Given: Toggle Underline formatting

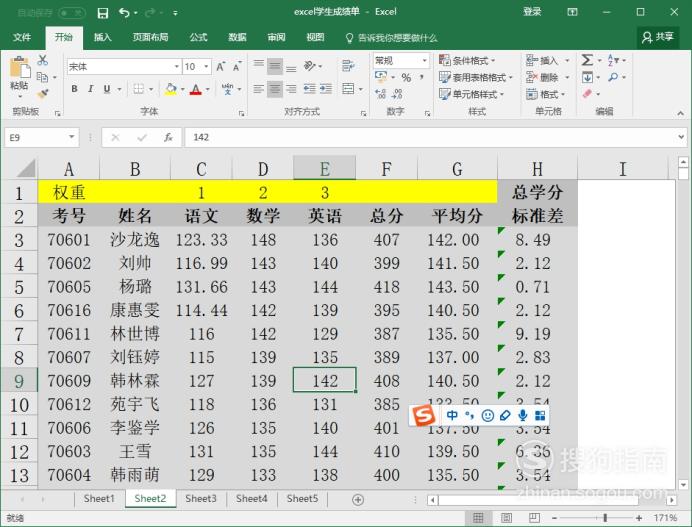Looking at the screenshot, I should (x=107, y=89).
